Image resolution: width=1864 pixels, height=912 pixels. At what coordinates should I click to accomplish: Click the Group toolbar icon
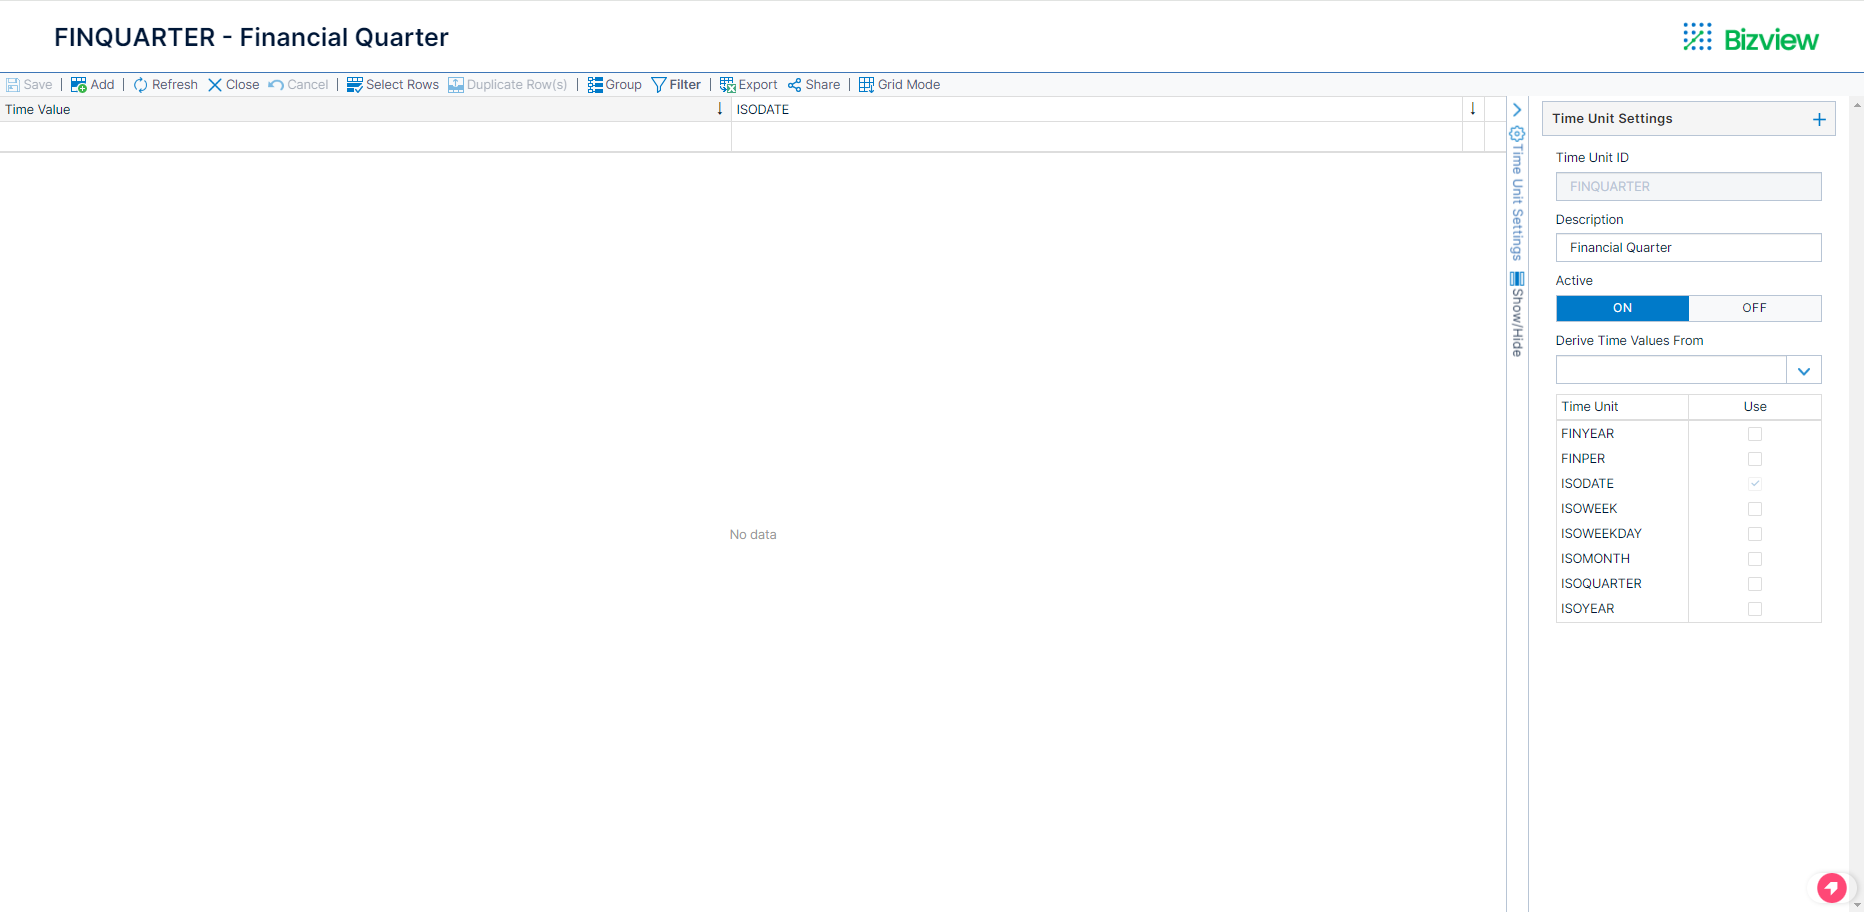(595, 85)
